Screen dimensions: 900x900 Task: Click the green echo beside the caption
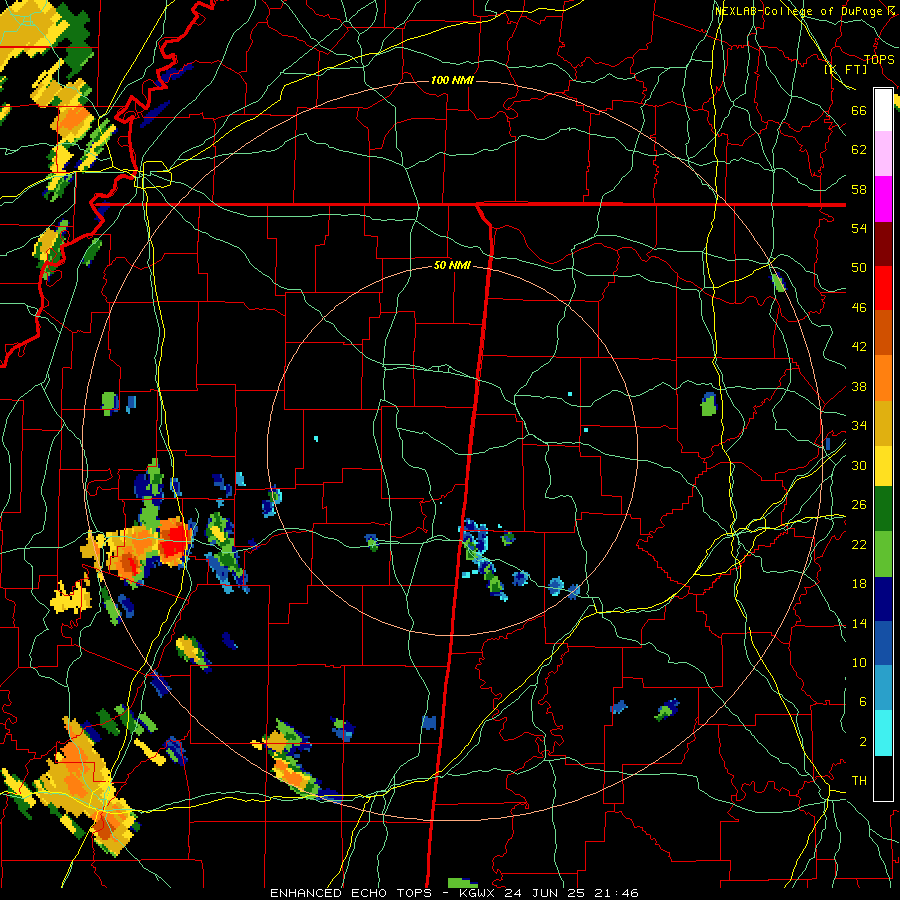pos(462,882)
